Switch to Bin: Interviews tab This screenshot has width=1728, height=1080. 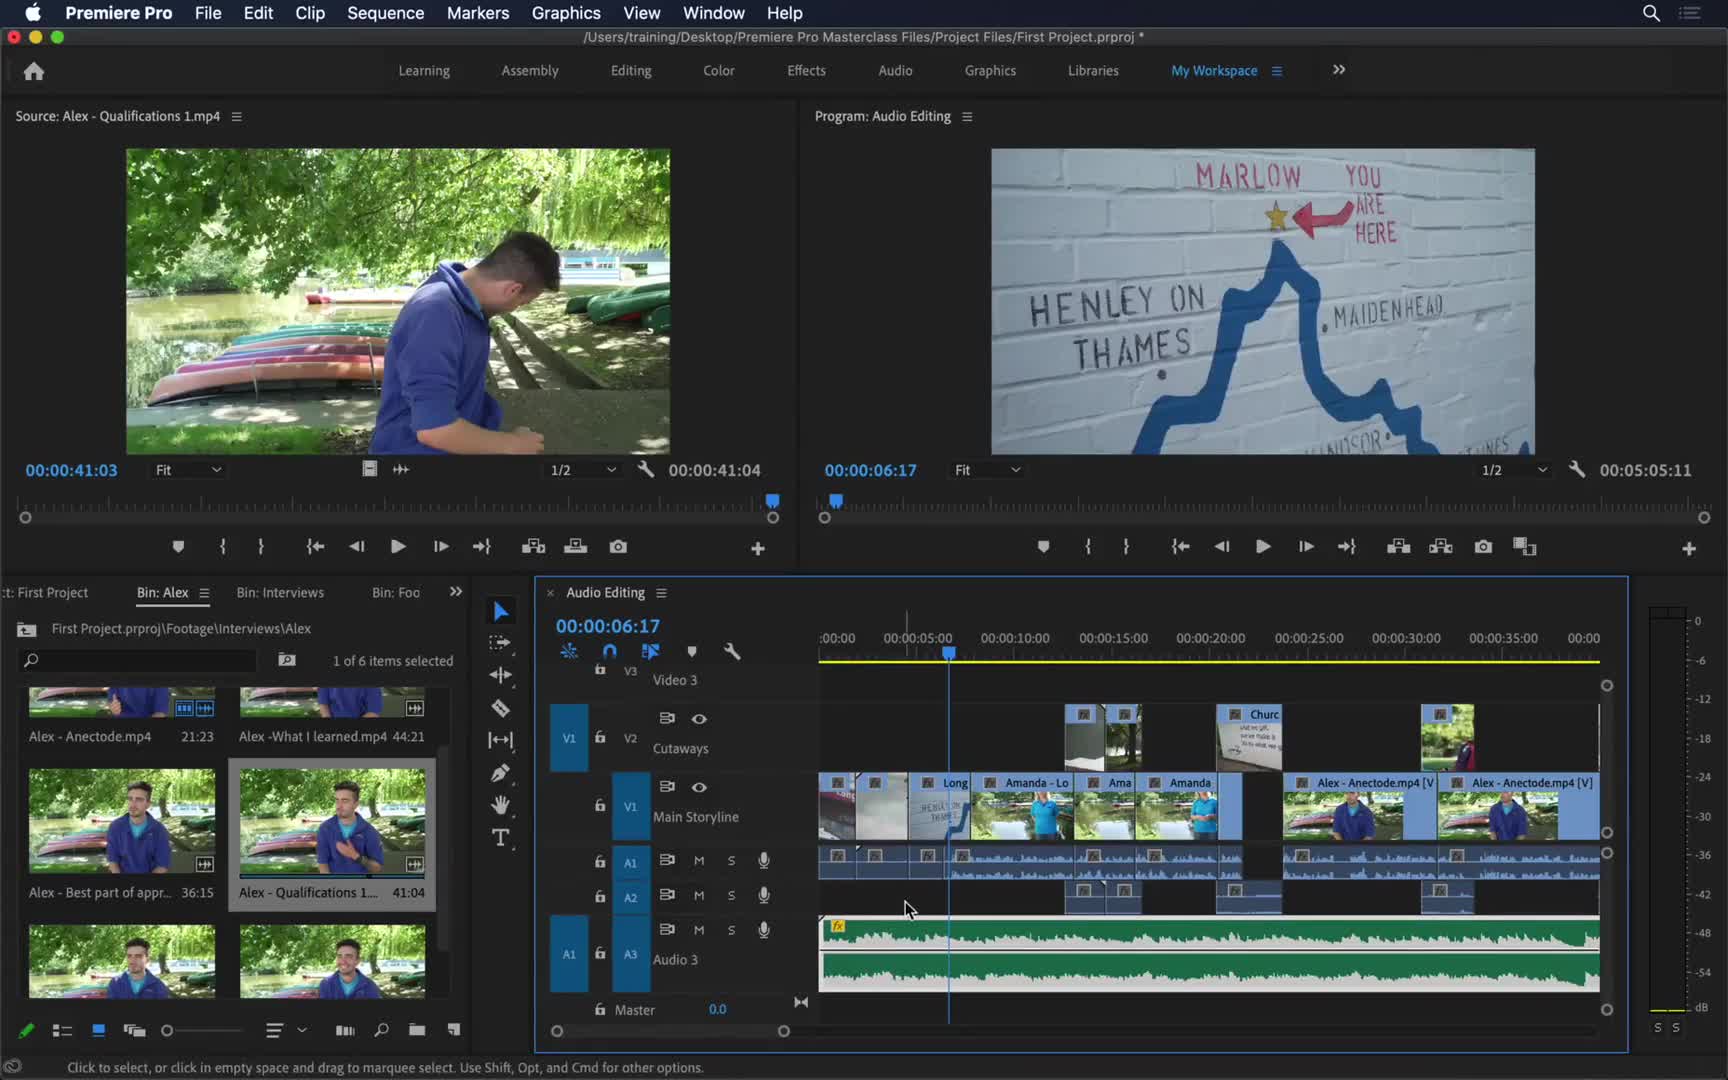(280, 593)
